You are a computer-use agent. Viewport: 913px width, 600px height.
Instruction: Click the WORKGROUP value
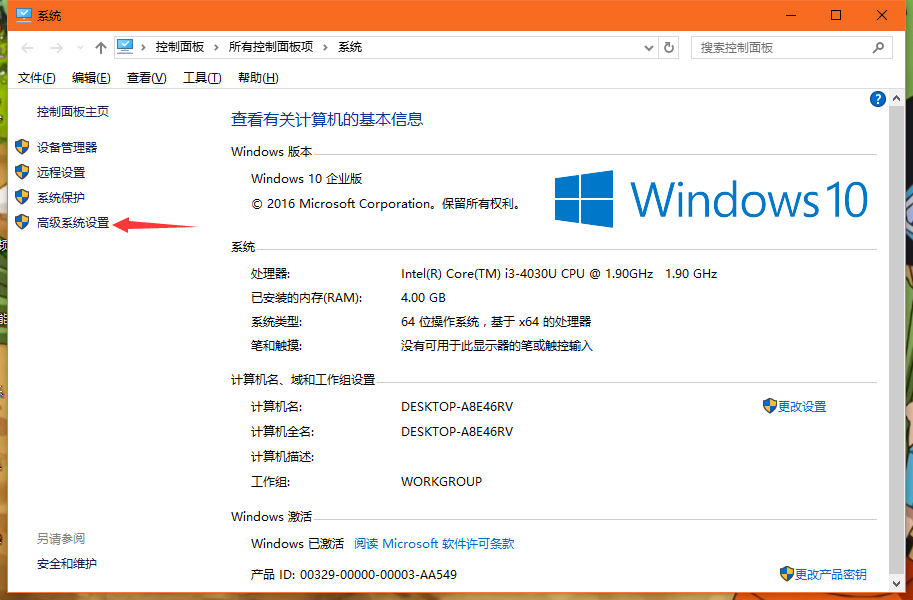[441, 482]
